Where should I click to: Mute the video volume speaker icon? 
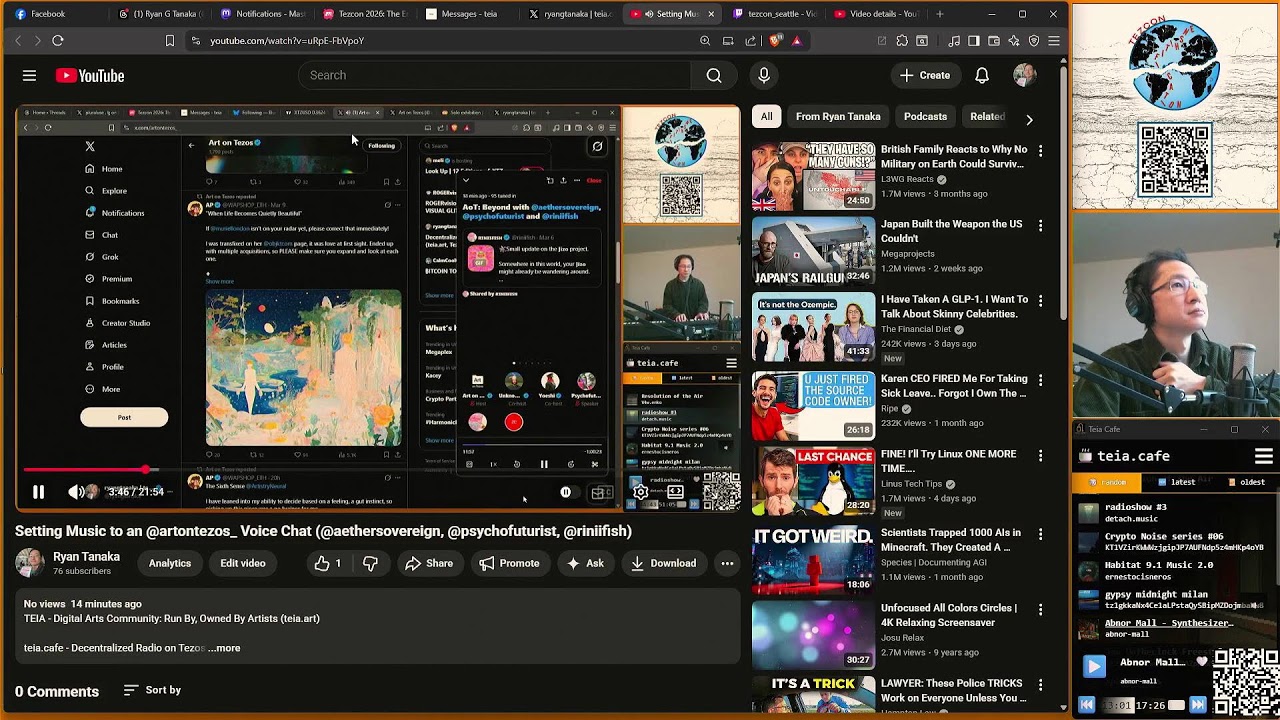(75, 492)
